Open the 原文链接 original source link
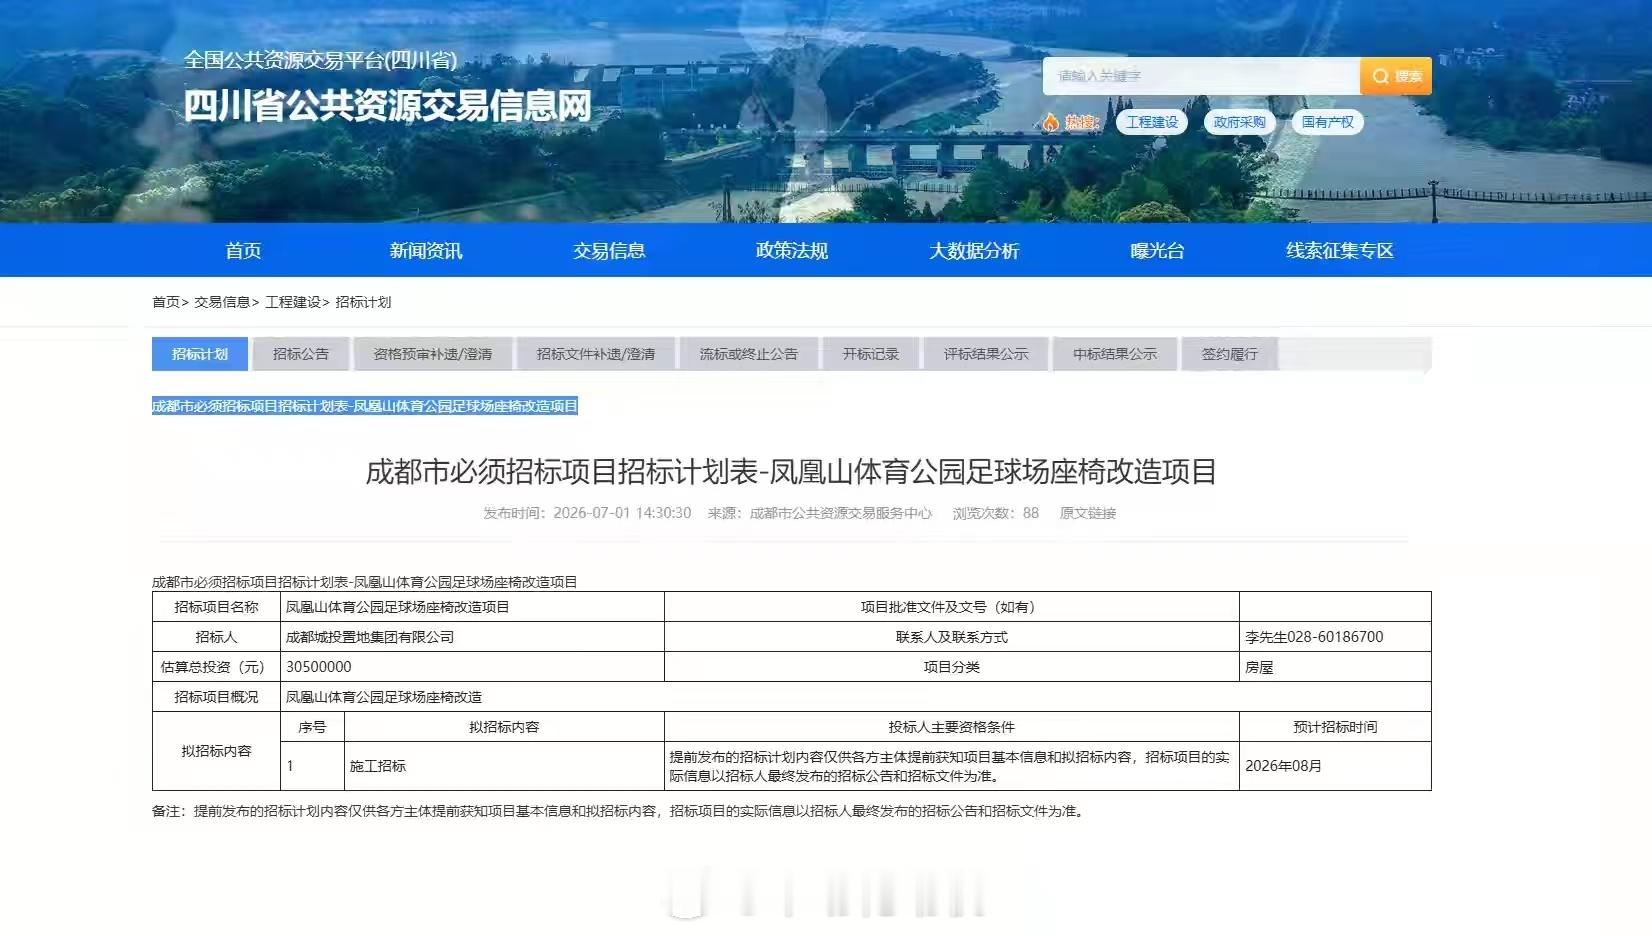1652x936 pixels. tap(1088, 513)
